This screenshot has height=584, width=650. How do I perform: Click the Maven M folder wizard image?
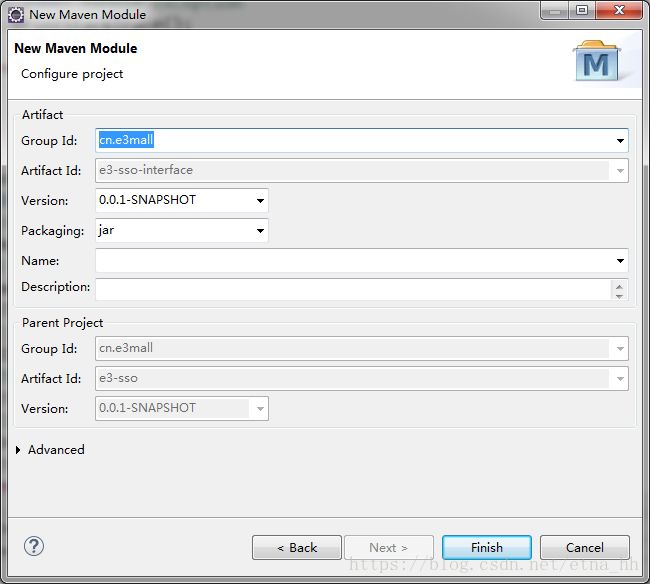(x=597, y=61)
